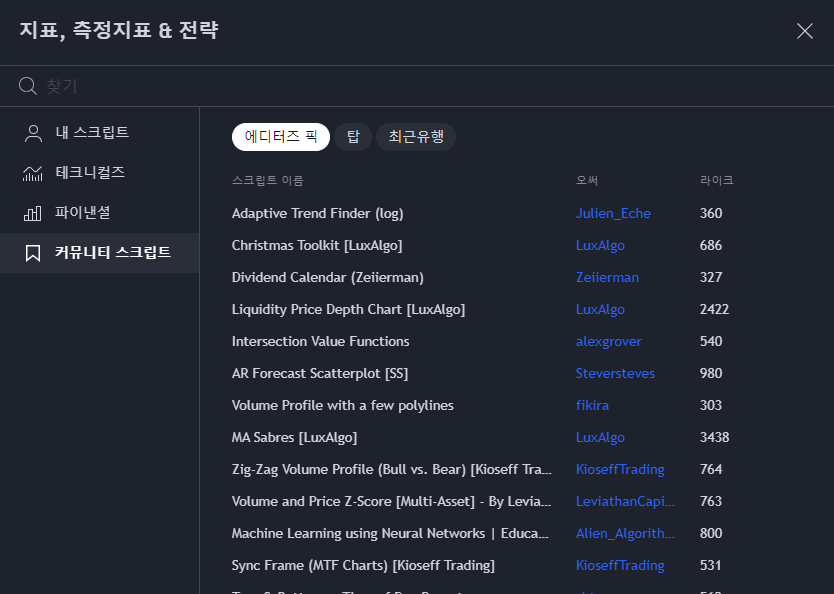This screenshot has height=594, width=834.
Task: Click the chart icon beside 테크니컬즈
Action: point(33,173)
